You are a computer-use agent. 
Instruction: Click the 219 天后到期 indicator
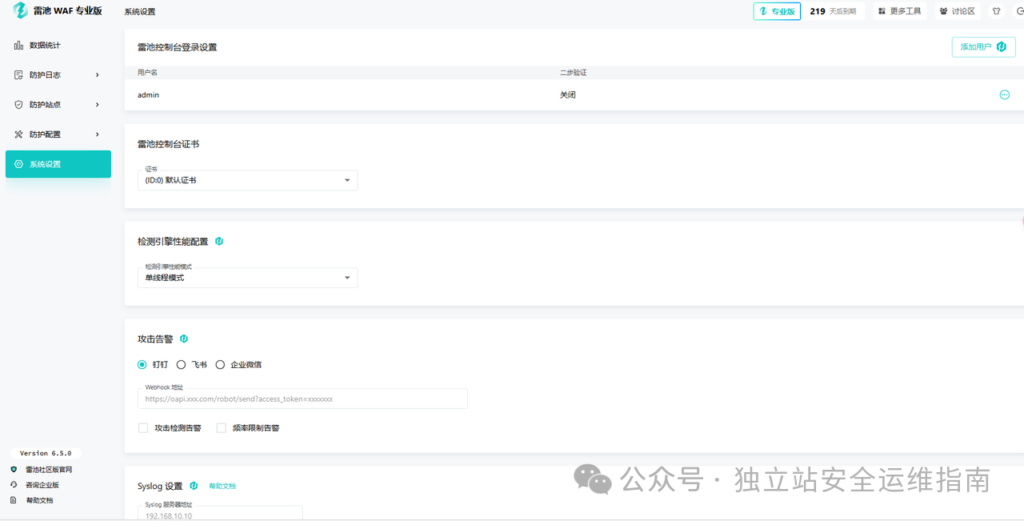point(834,11)
